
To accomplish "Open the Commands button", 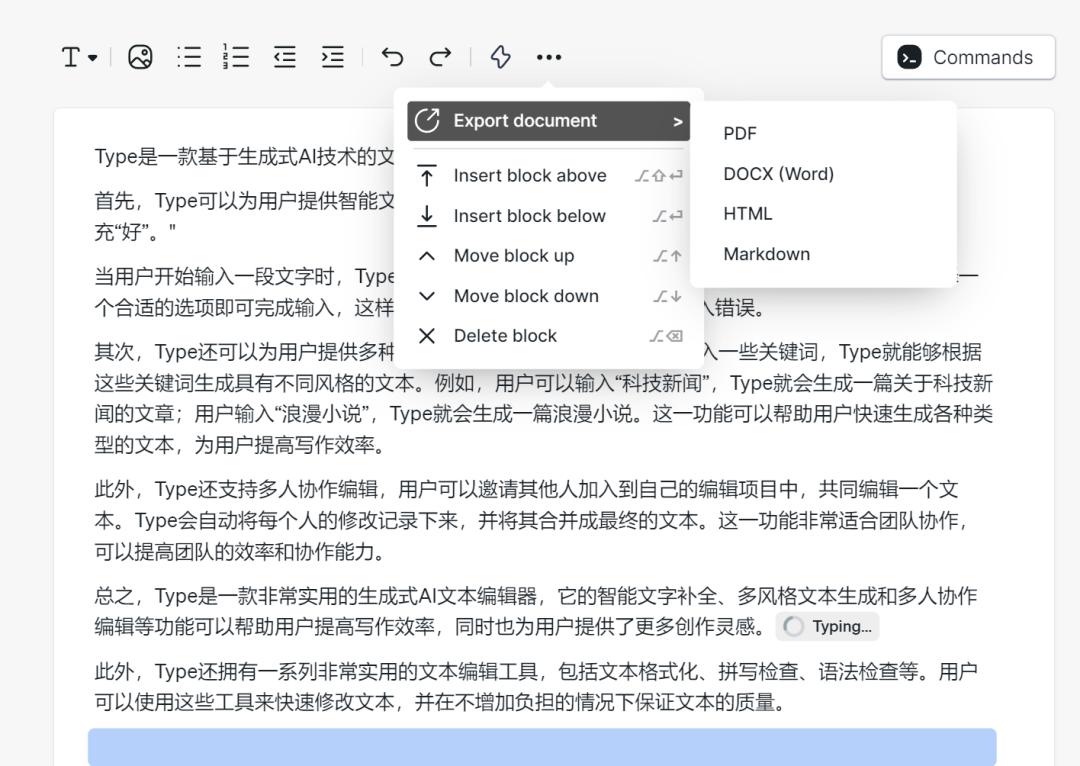I will [967, 57].
